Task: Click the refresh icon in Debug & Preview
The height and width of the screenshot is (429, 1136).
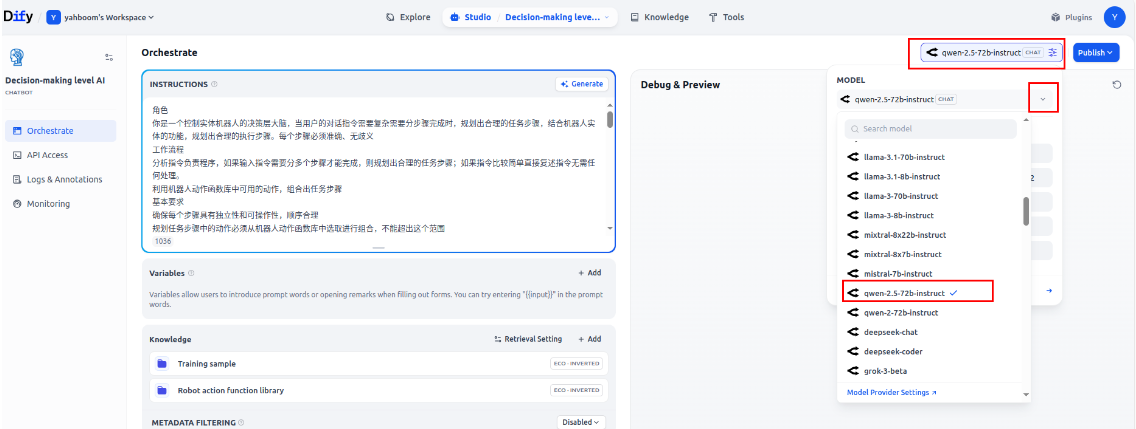Action: pos(1116,85)
